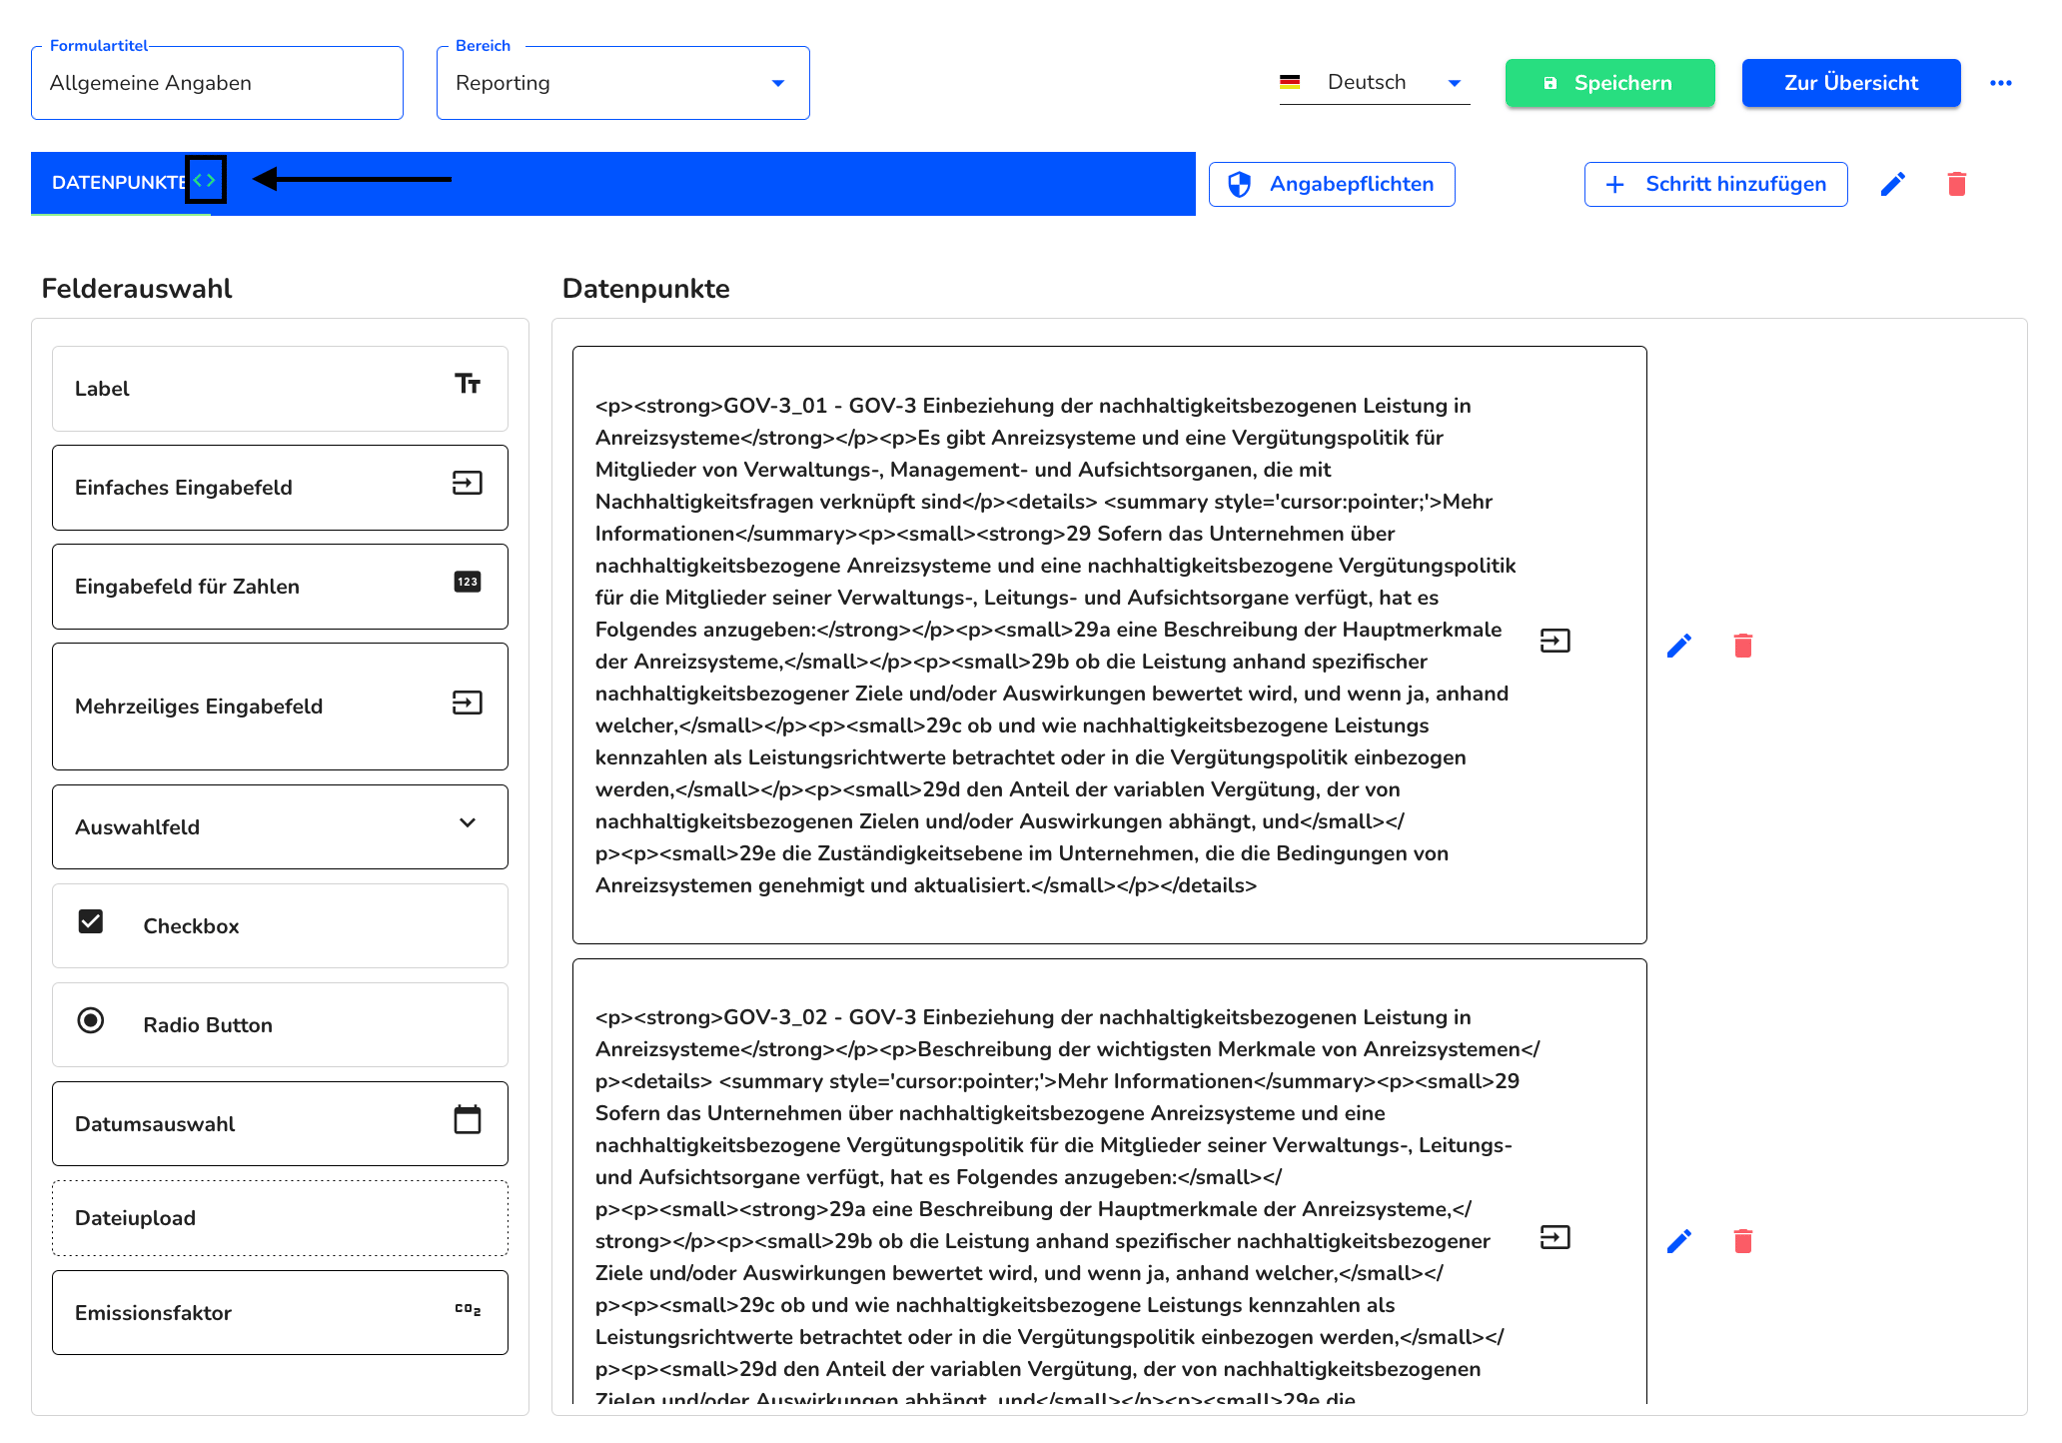
Task: Click the input-type icon in GOV-3_01 card
Action: click(x=1555, y=641)
